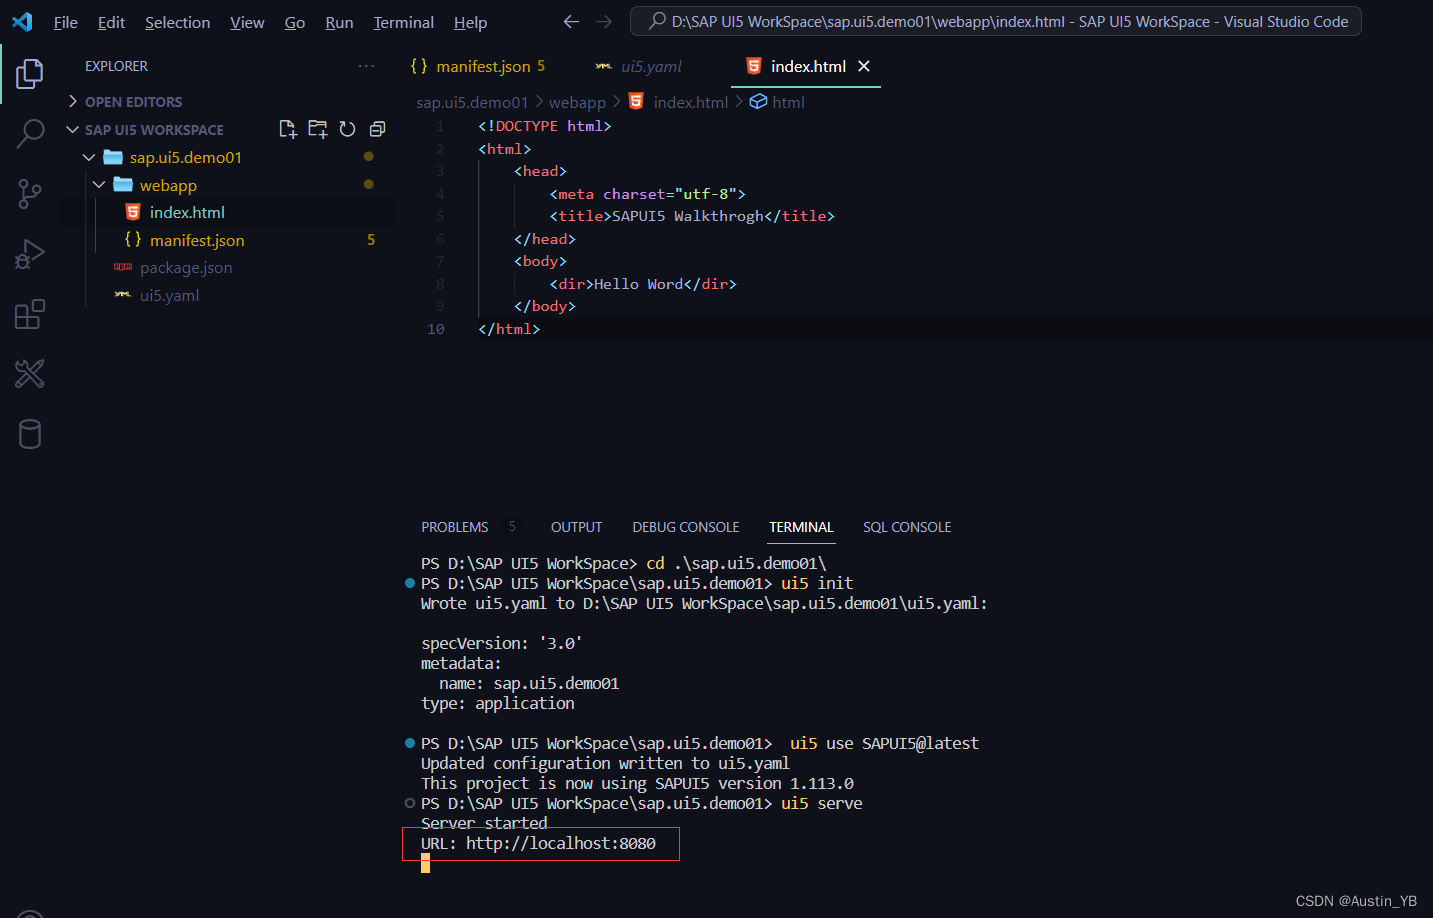Viewport: 1433px width, 918px height.
Task: Open the Go menu
Action: pyautogui.click(x=295, y=22)
